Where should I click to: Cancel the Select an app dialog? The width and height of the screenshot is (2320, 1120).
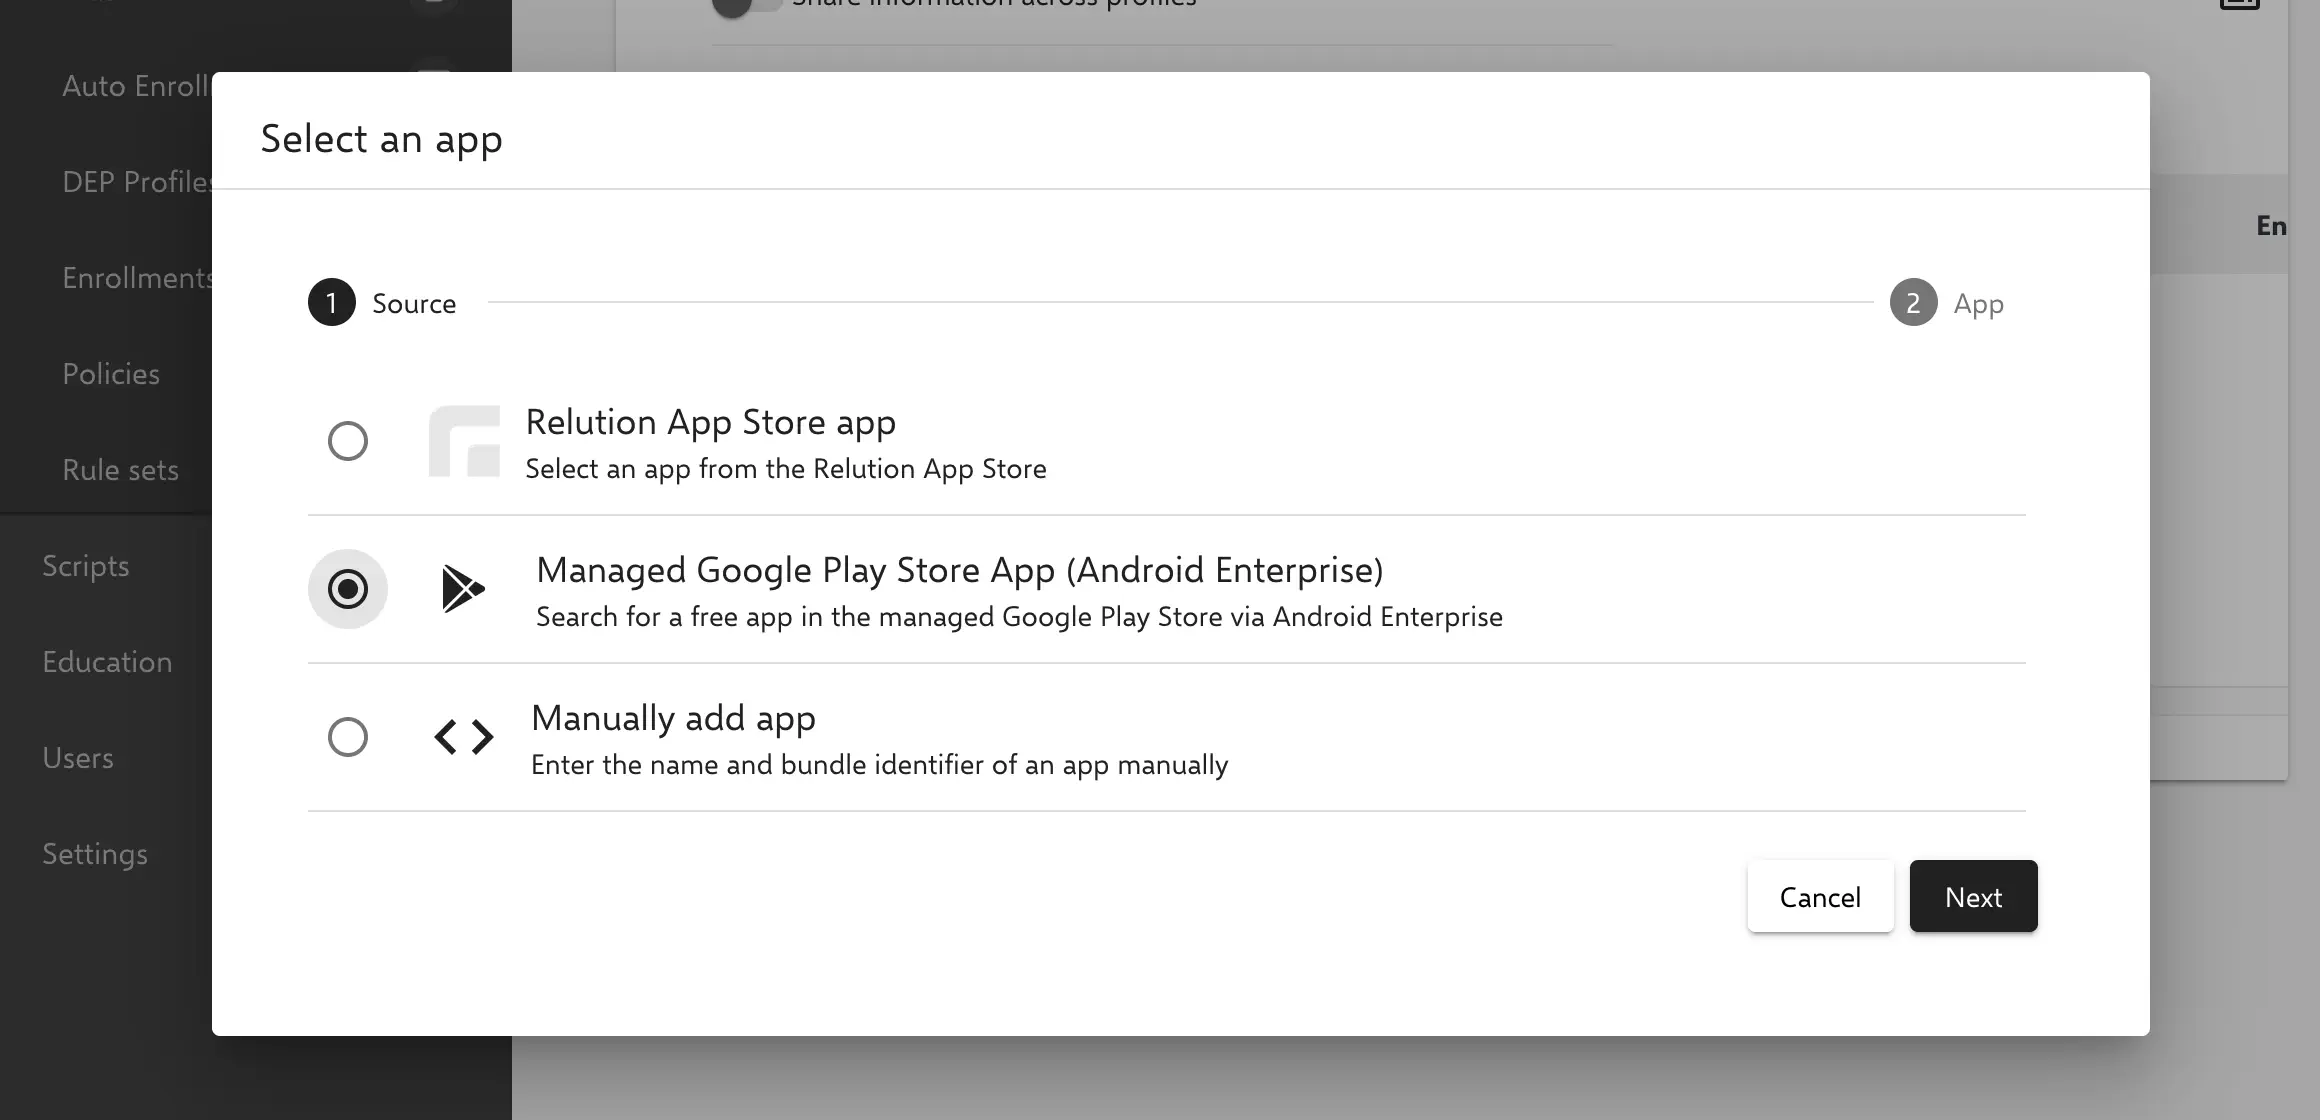(x=1820, y=896)
